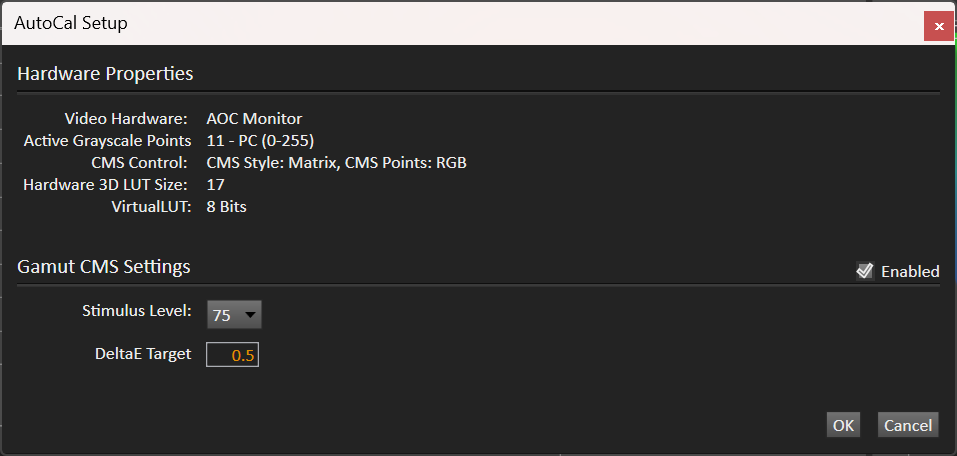Click the DeltaE Target label
The image size is (957, 456).
pos(143,353)
